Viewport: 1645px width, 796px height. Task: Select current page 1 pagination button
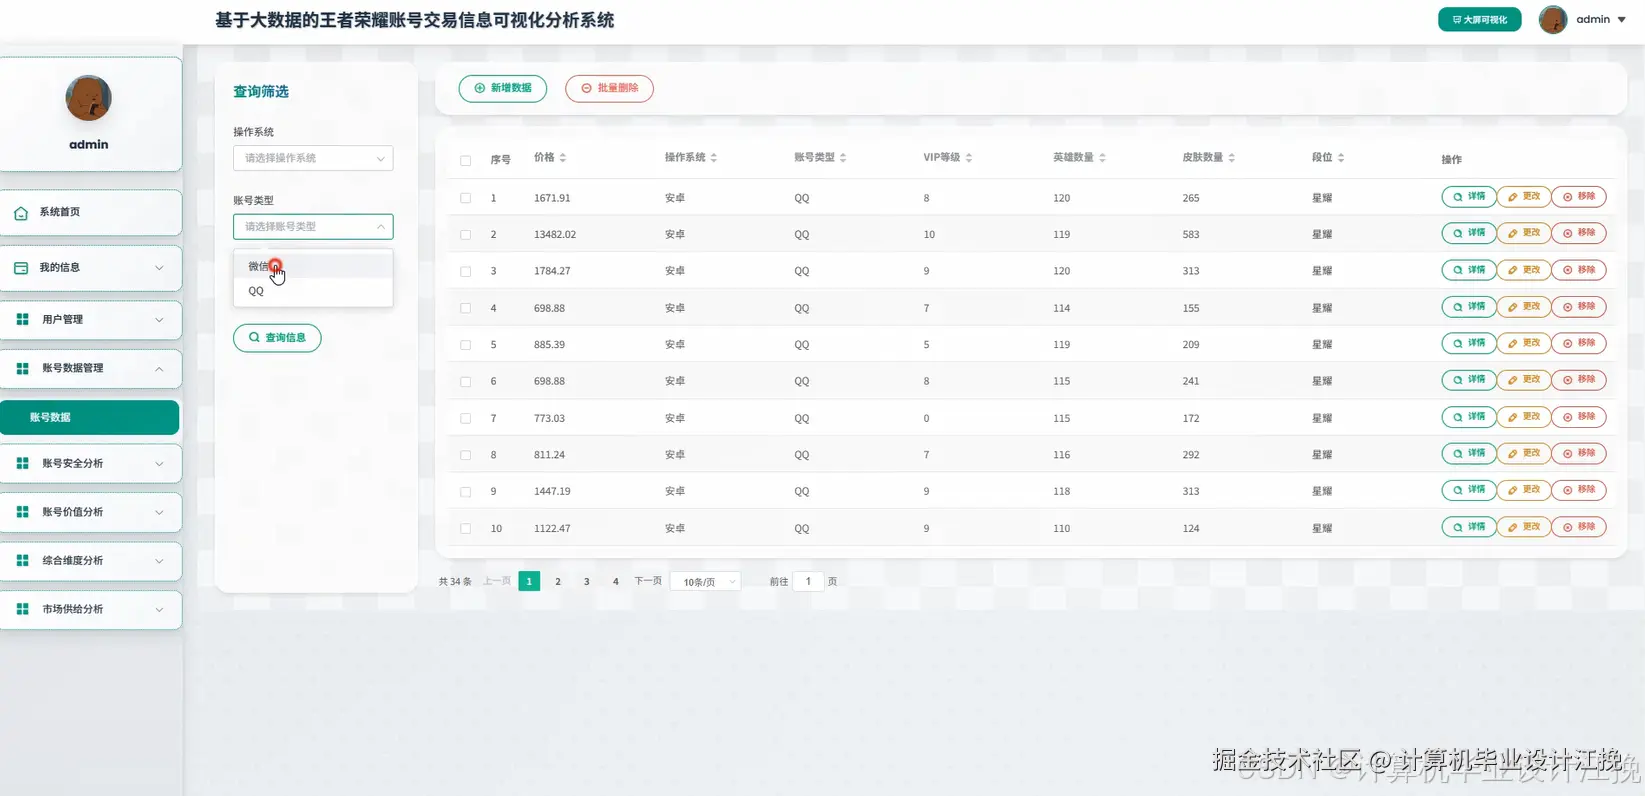click(529, 581)
